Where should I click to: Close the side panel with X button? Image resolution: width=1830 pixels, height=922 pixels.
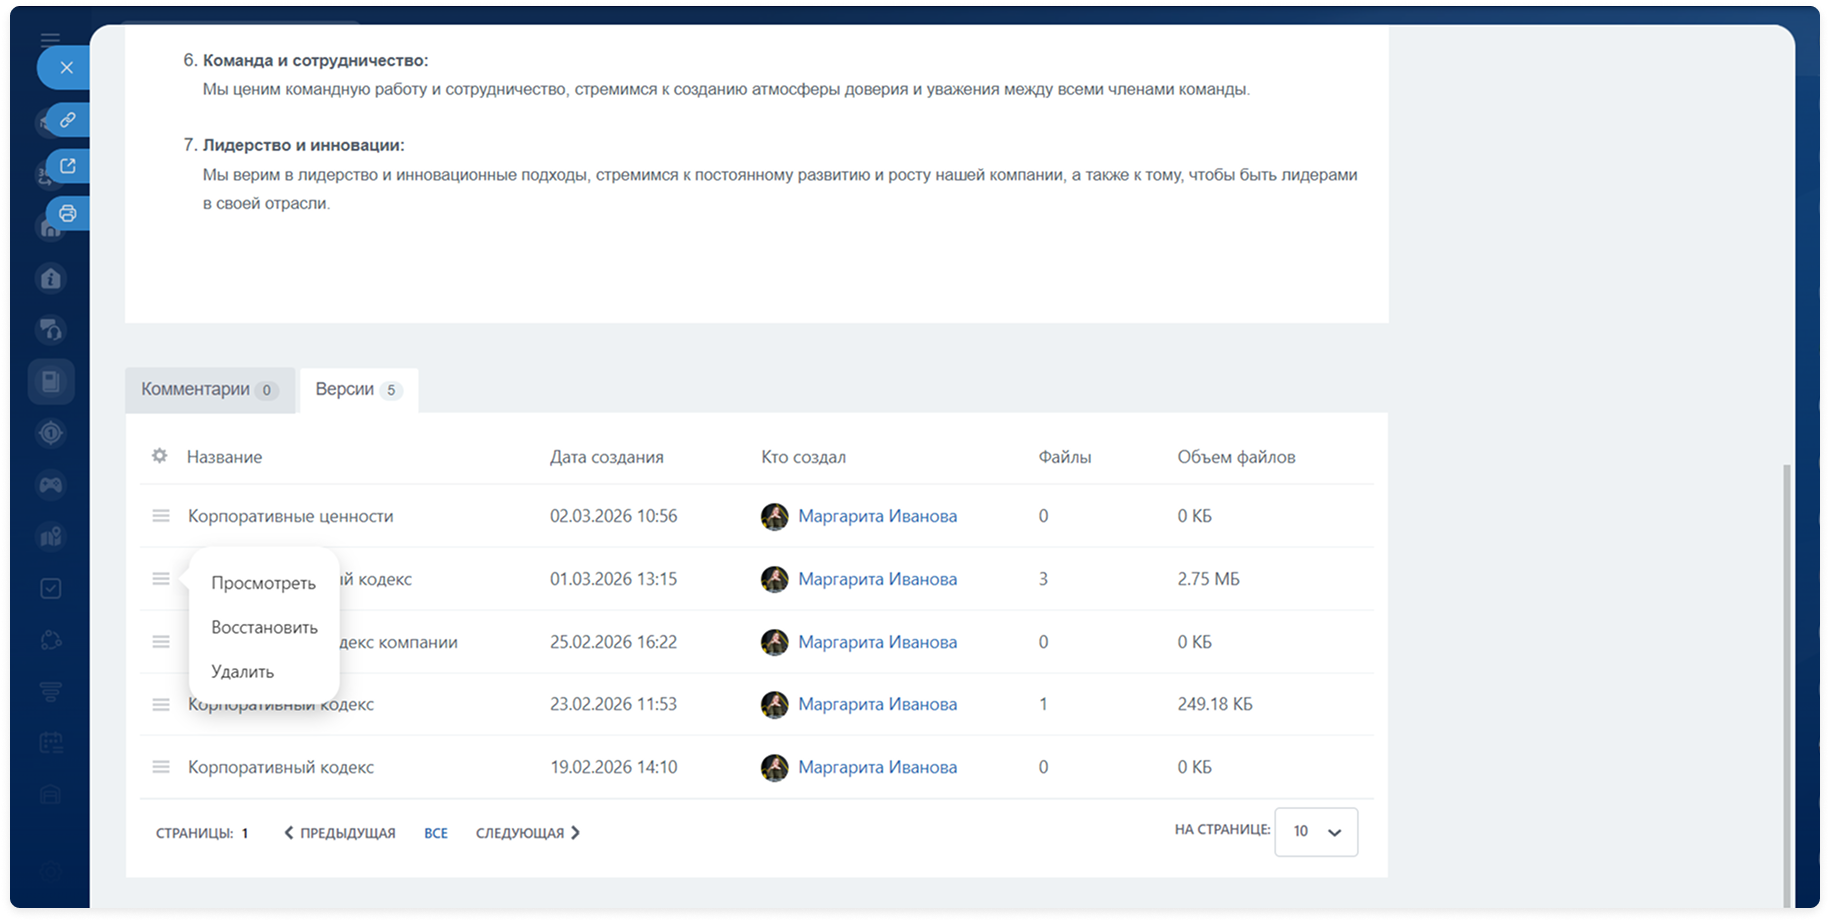(66, 68)
